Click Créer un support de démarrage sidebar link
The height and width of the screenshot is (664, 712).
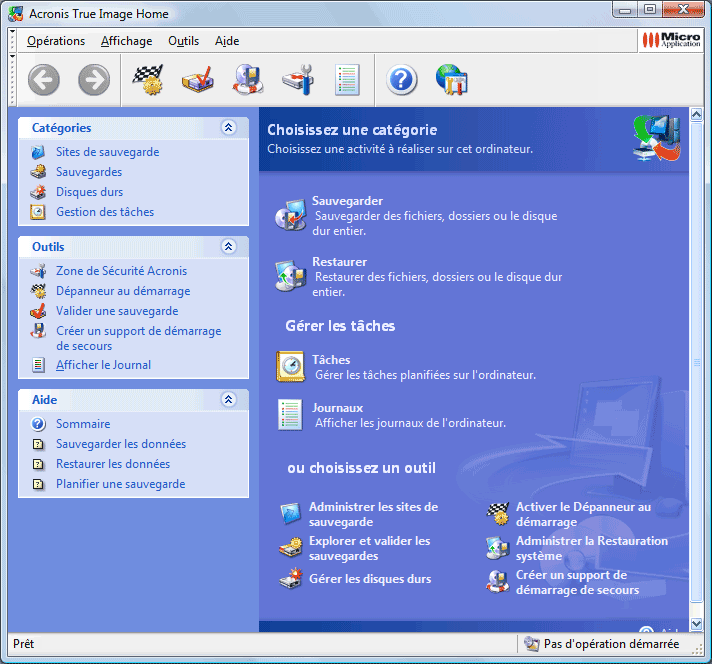click(138, 338)
